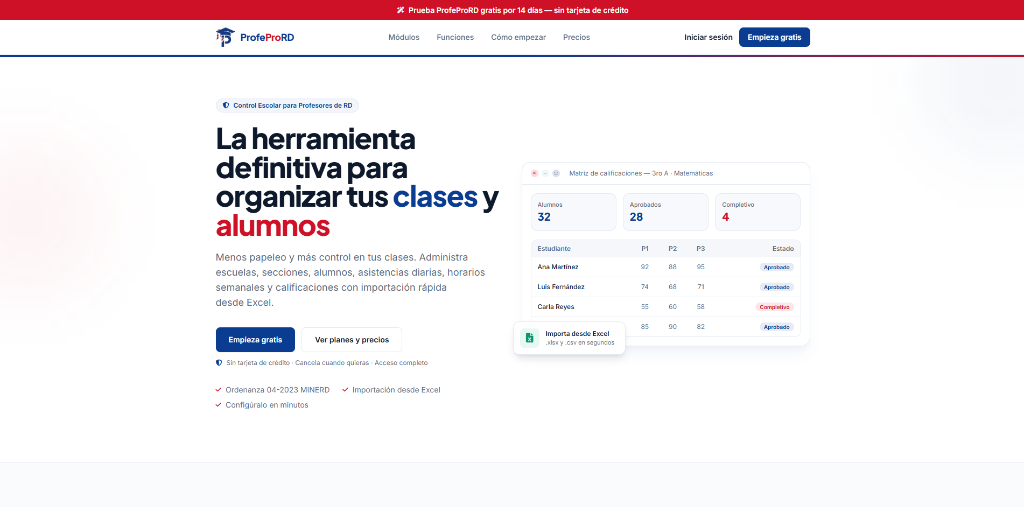Click the grade 95 in column P3
Image resolution: width=1024 pixels, height=507 pixels.
[701, 267]
